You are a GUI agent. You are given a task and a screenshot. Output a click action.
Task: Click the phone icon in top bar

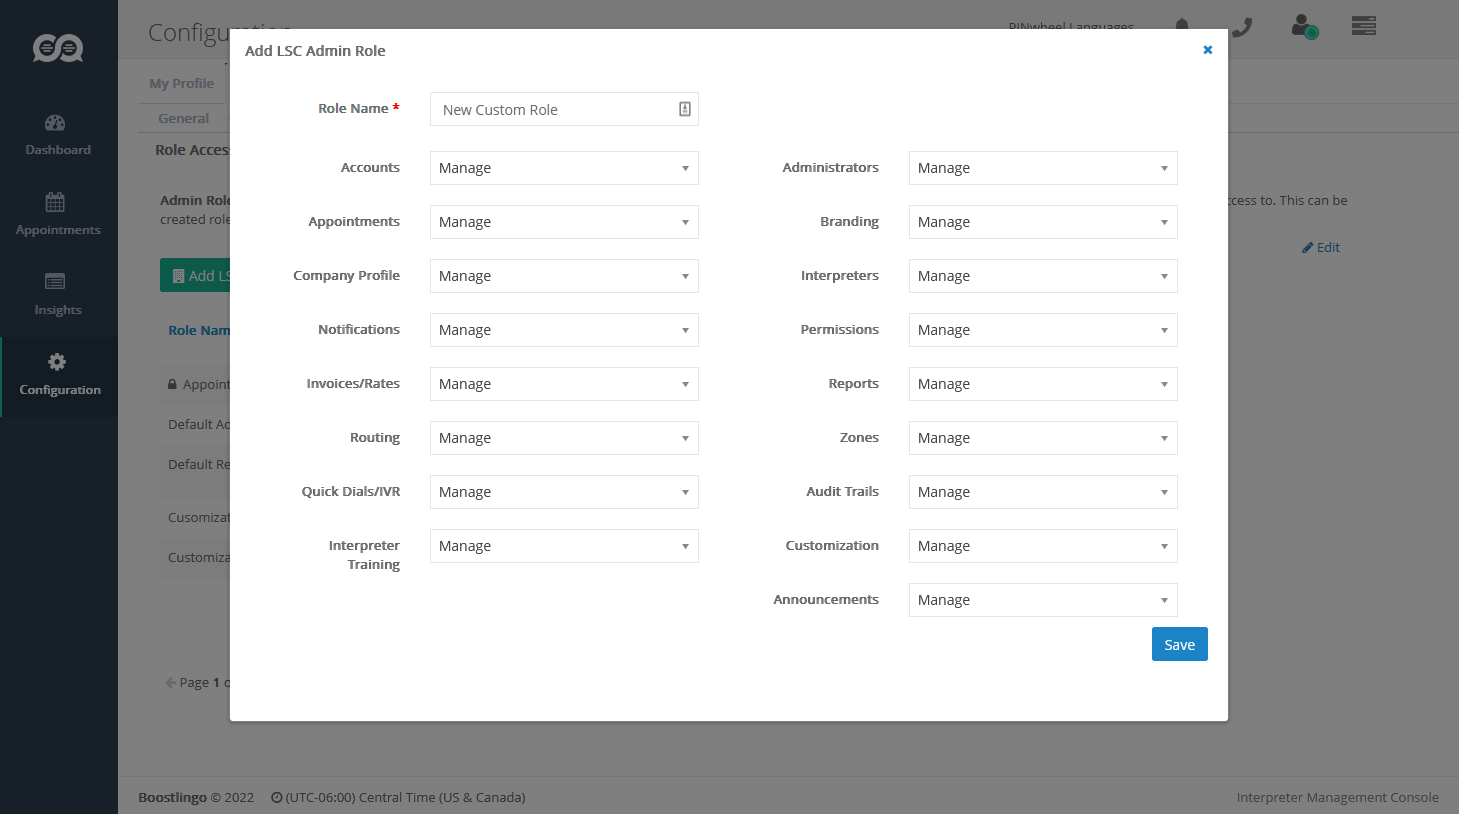pyautogui.click(x=1242, y=27)
